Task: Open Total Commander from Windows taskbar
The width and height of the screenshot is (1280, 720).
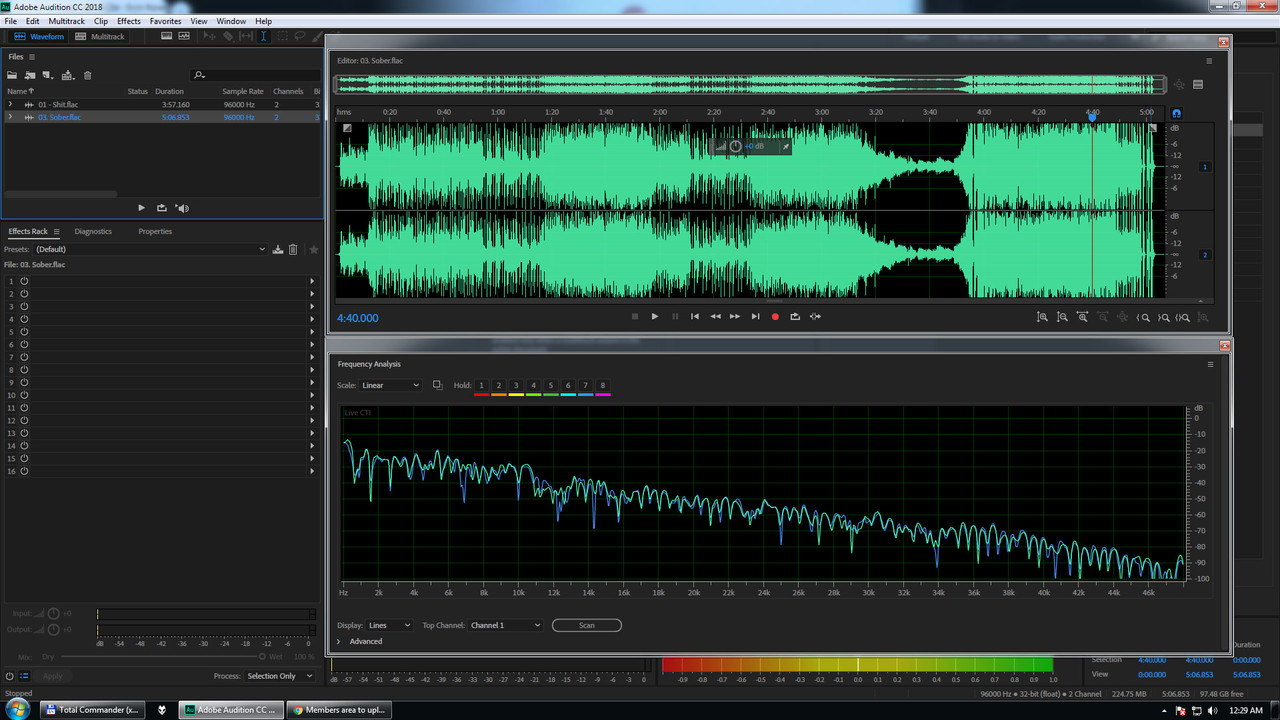Action: tap(92, 710)
